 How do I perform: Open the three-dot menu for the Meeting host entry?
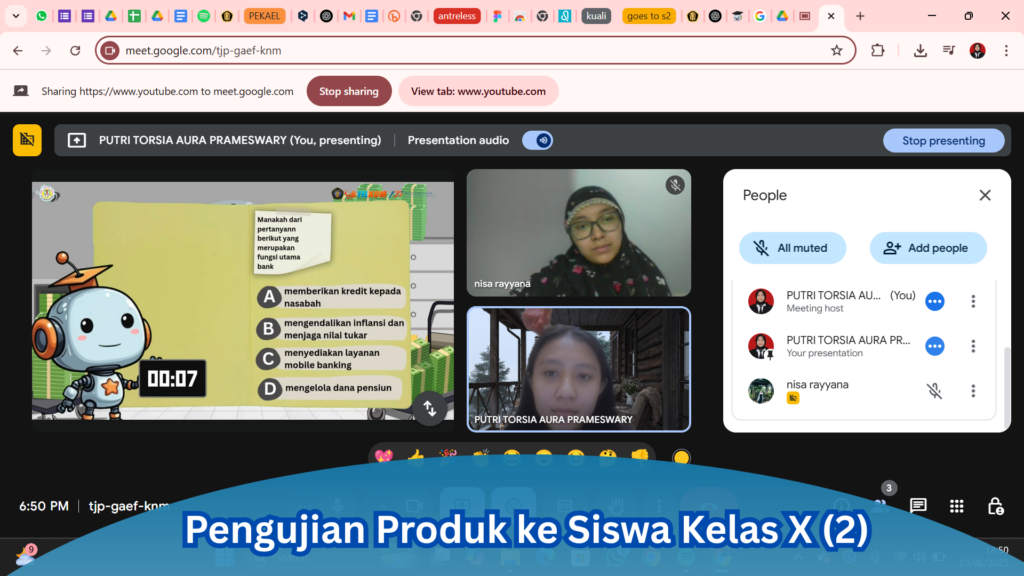point(973,301)
